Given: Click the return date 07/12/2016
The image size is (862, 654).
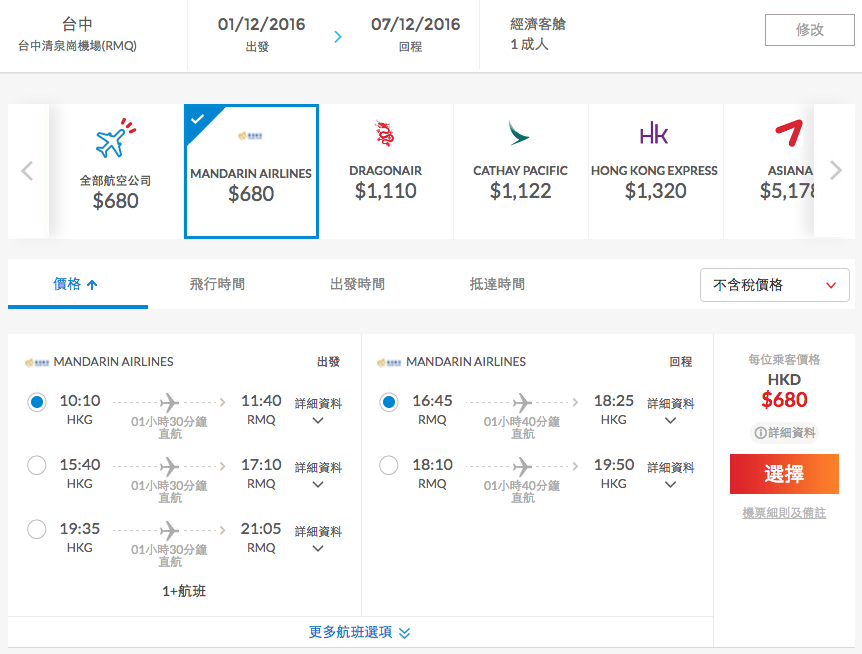Looking at the screenshot, I should tap(416, 24).
